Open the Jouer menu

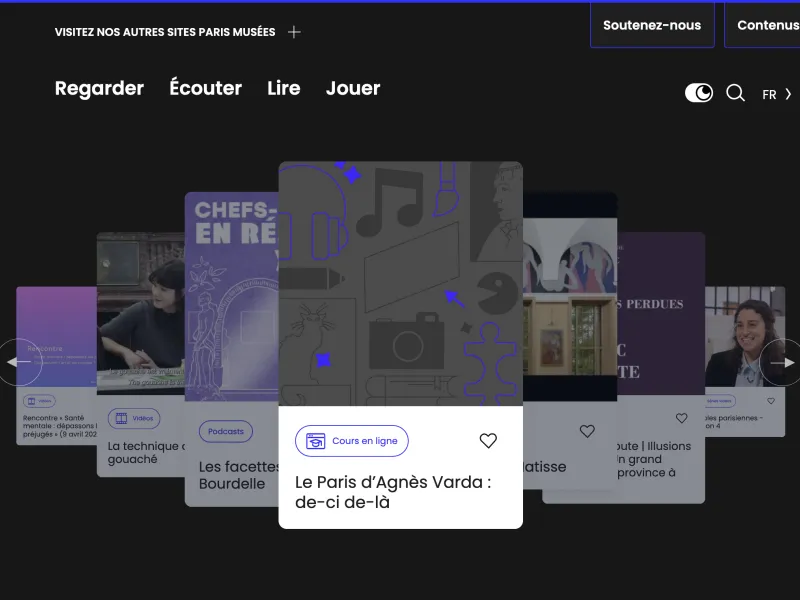coord(353,88)
